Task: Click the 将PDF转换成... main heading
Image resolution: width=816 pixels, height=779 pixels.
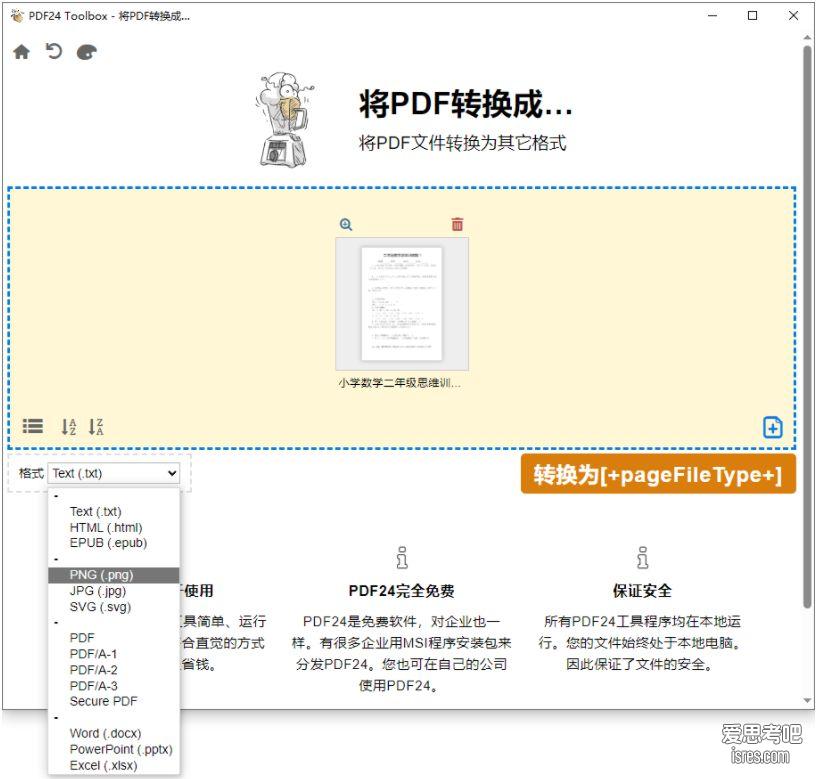Action: pos(465,104)
